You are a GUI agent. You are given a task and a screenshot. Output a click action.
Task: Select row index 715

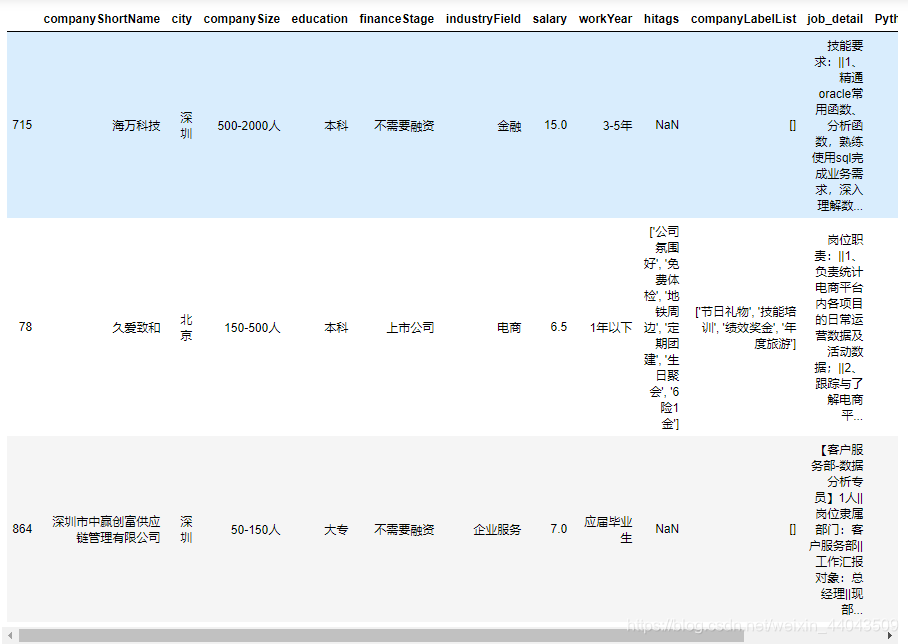pyautogui.click(x=22, y=125)
